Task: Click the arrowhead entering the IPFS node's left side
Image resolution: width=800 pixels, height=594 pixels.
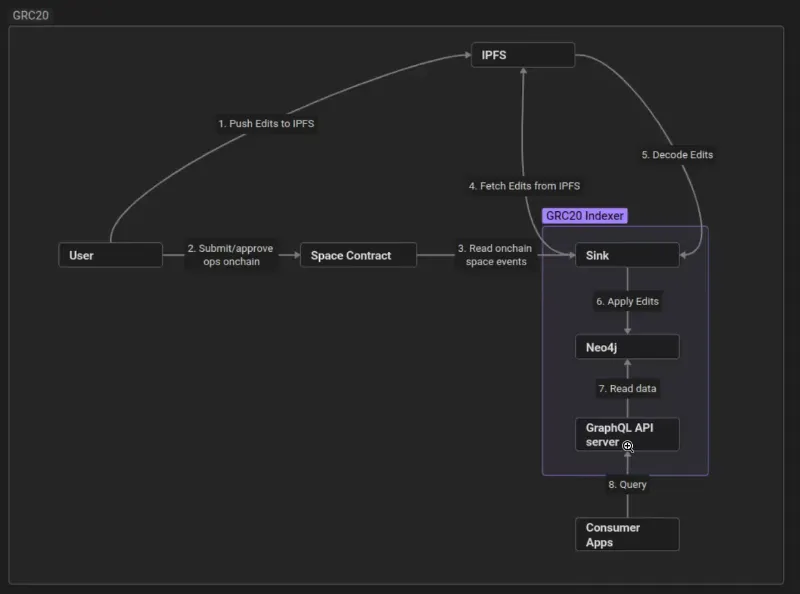Action: click(467, 57)
